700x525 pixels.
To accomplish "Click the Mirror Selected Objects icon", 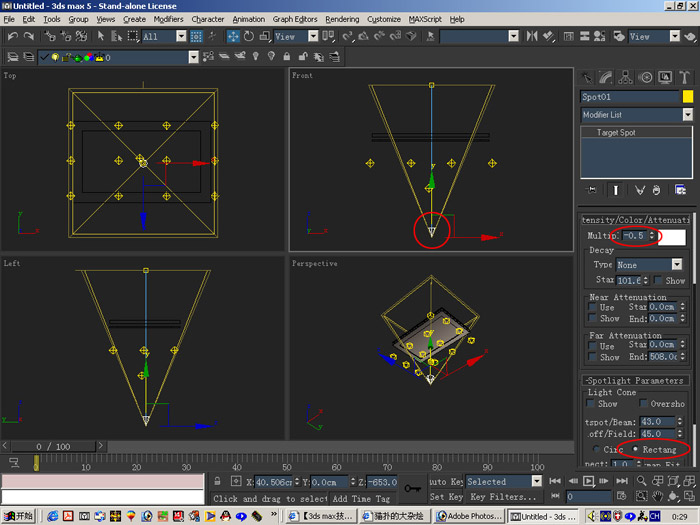I will coord(531,37).
